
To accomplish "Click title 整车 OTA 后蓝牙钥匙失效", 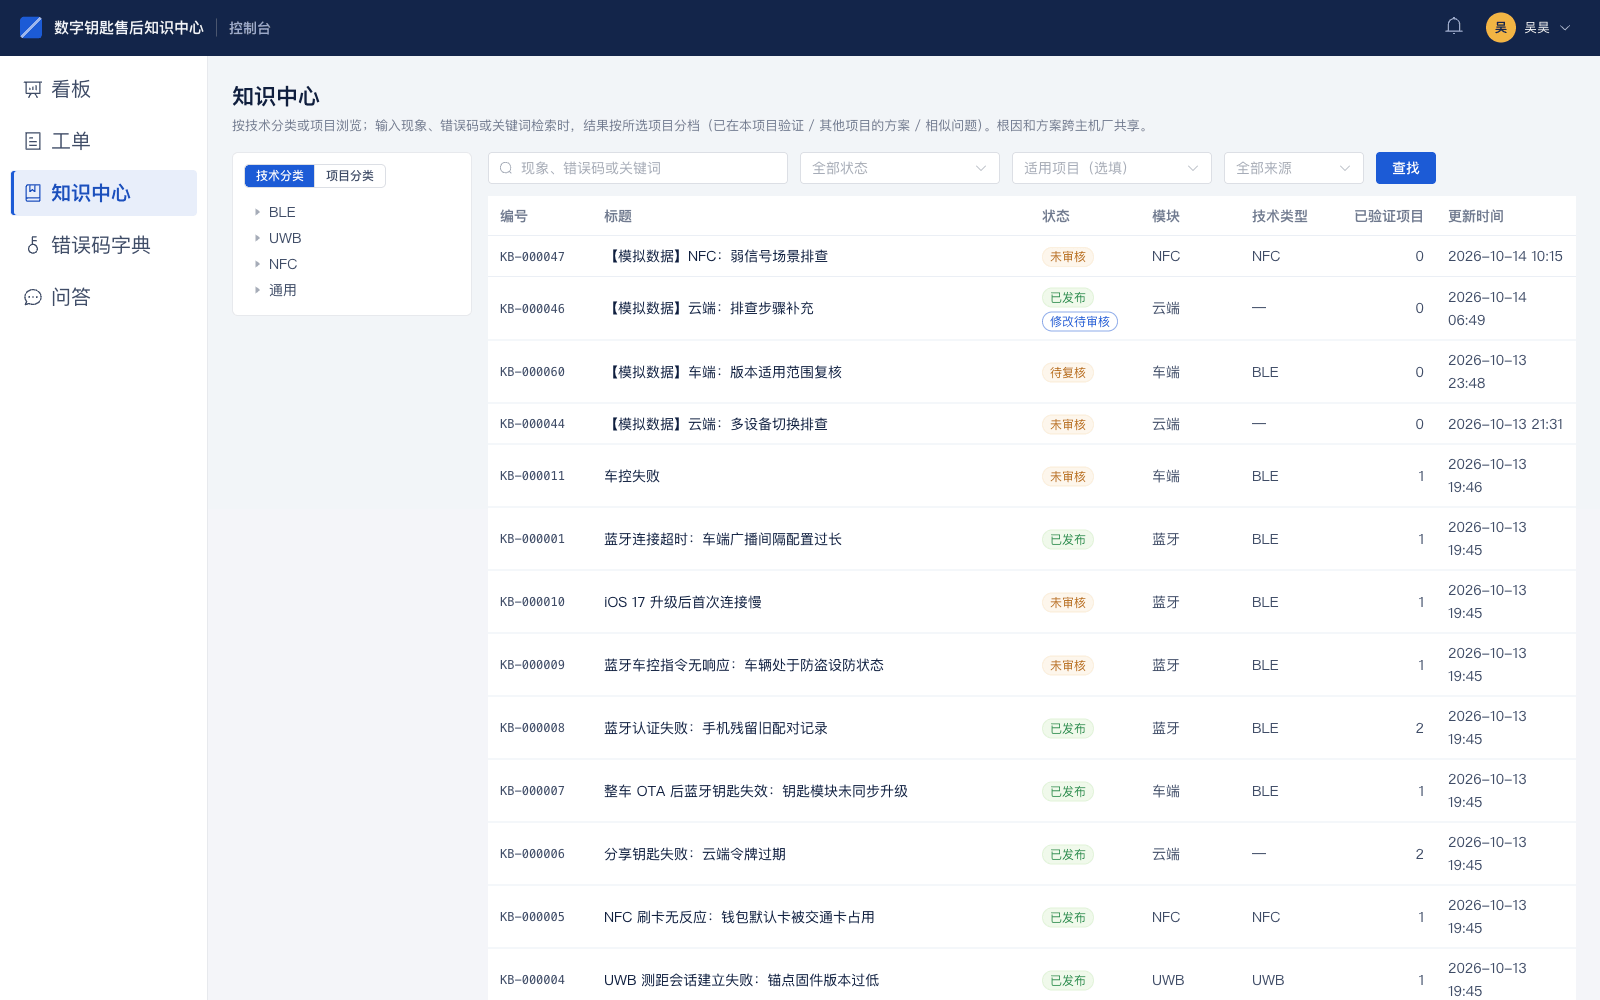I will [756, 791].
